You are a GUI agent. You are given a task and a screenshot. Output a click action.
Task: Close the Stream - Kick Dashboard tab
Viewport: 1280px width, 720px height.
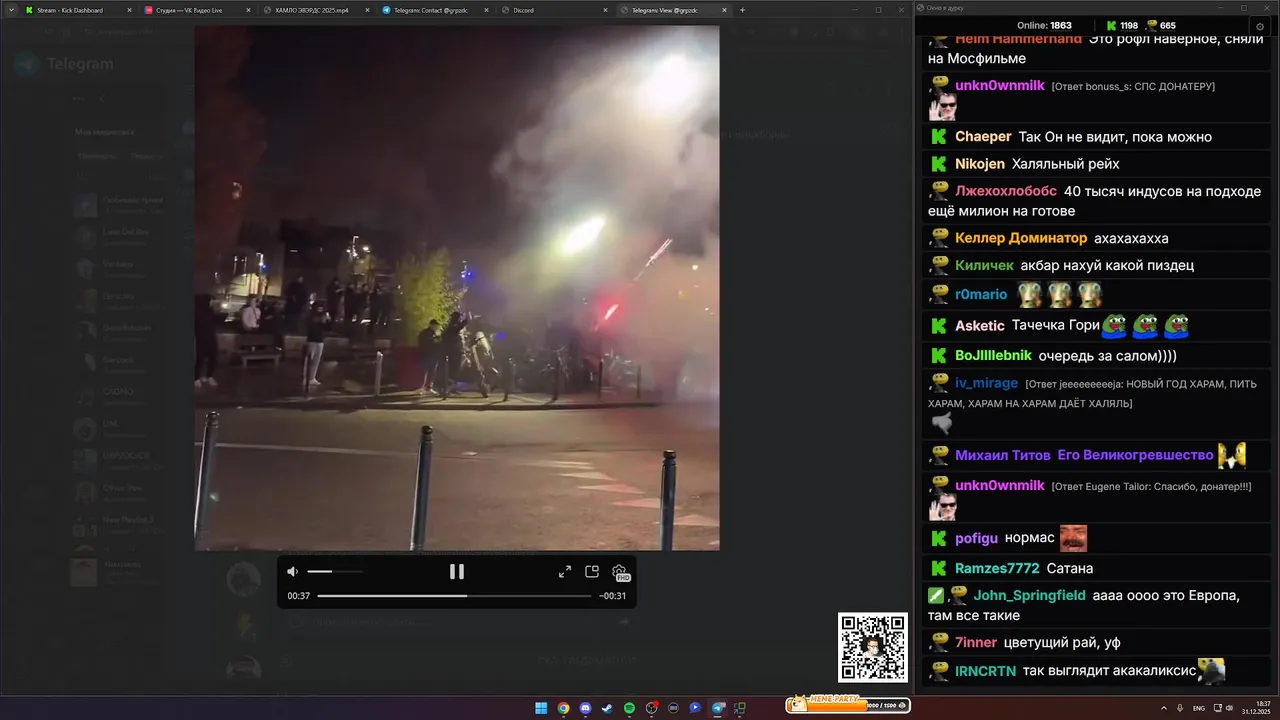[x=129, y=10]
